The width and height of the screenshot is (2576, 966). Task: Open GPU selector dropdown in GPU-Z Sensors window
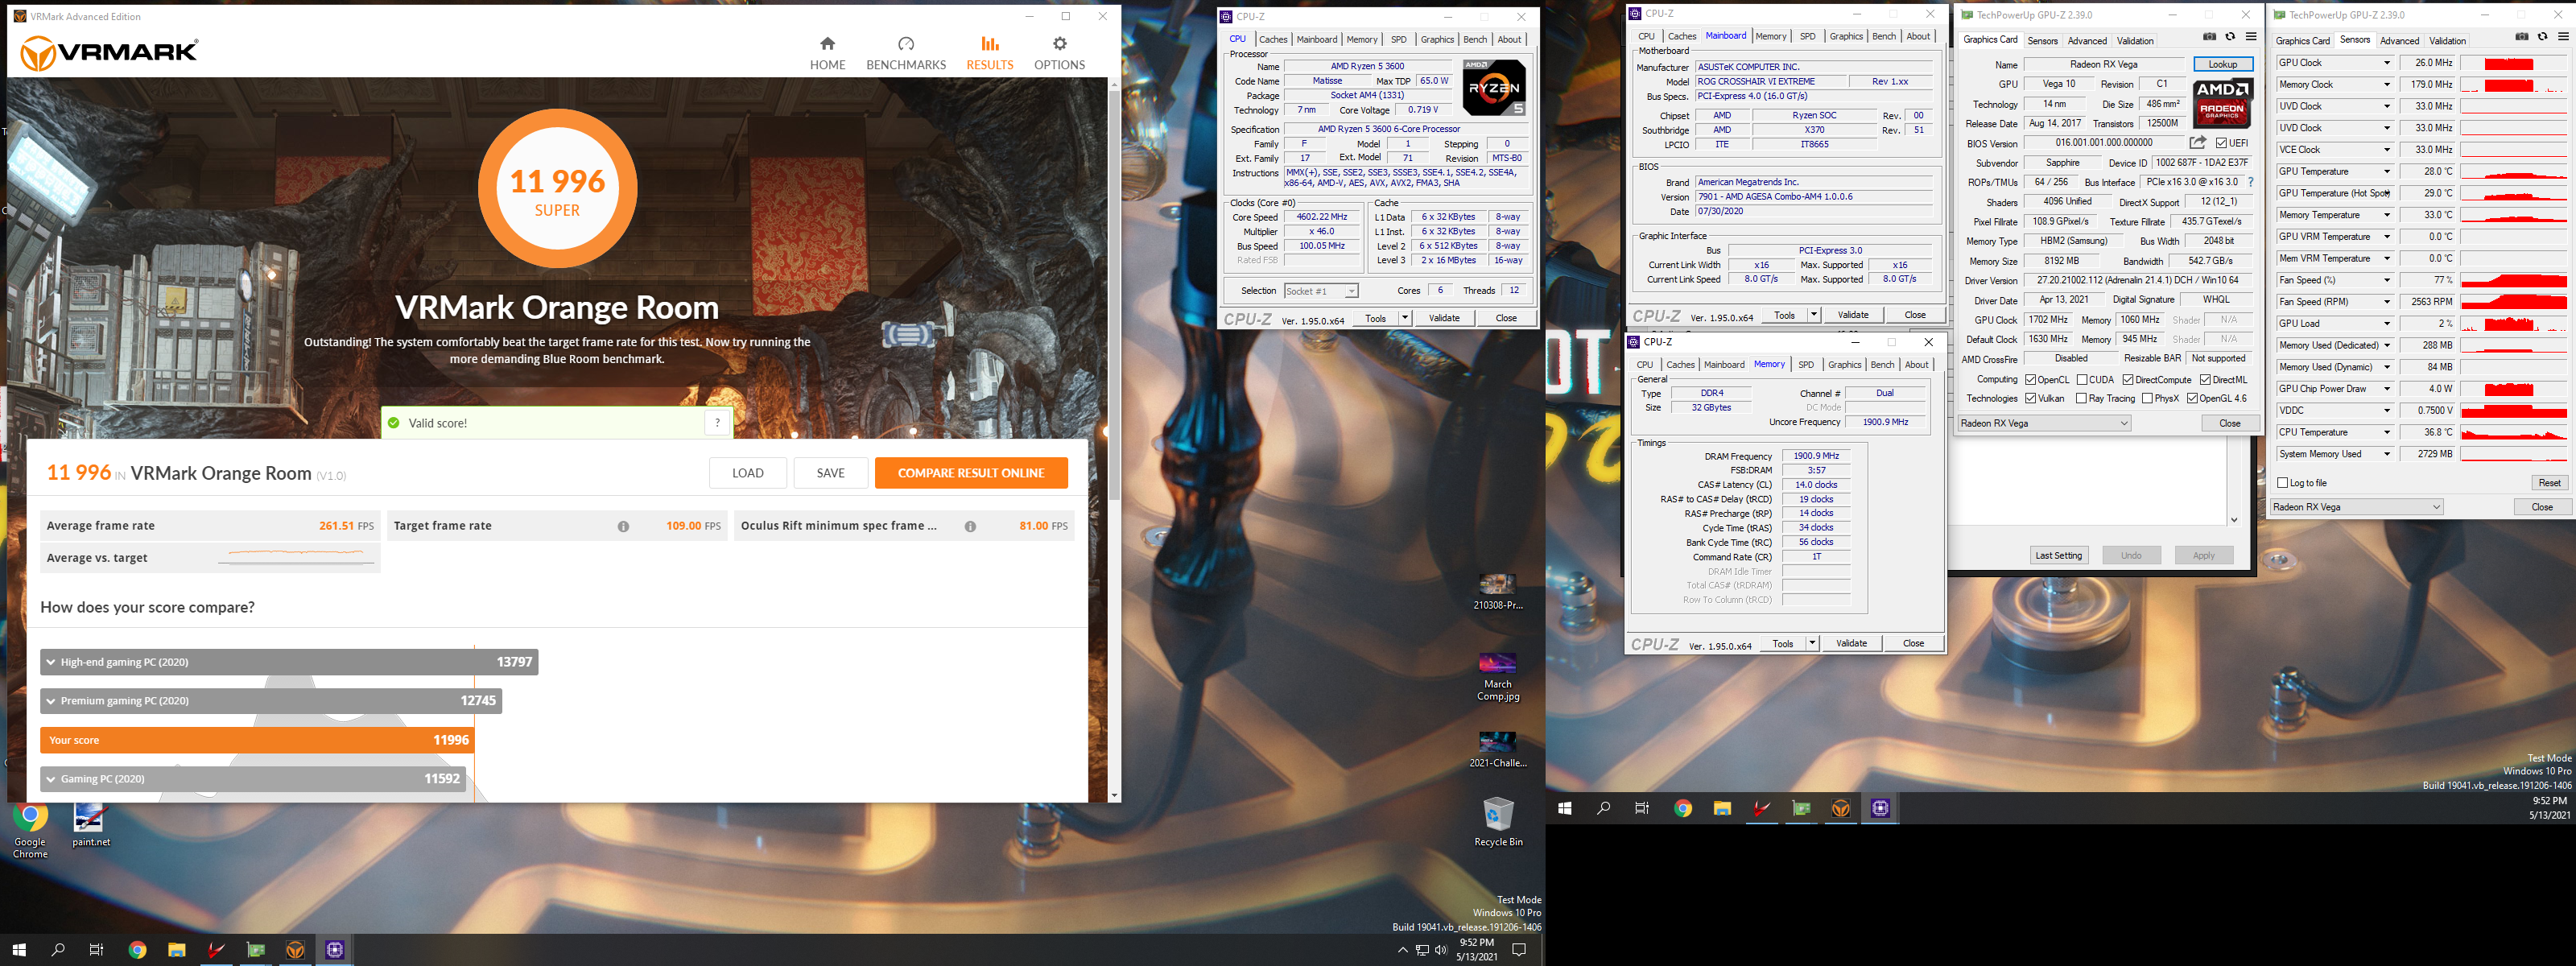(x=2356, y=507)
